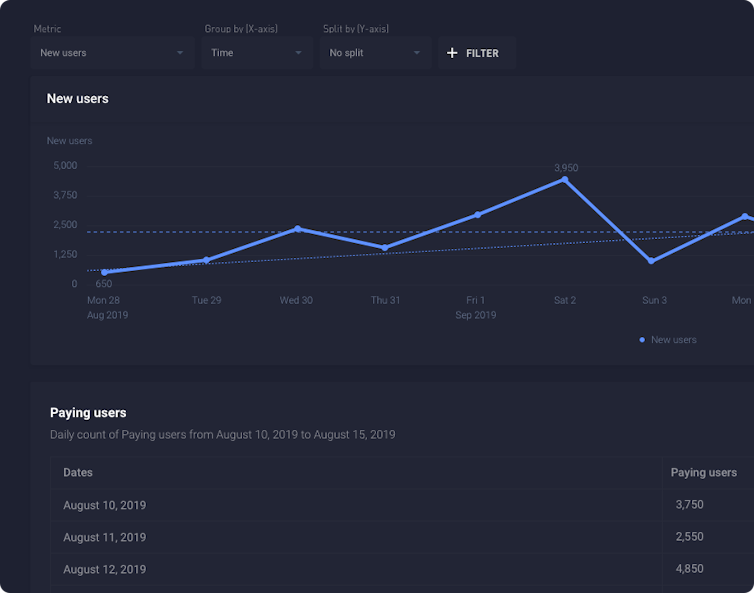The width and height of the screenshot is (754, 593).
Task: Select the Tue 29 data point
Action: point(206,260)
